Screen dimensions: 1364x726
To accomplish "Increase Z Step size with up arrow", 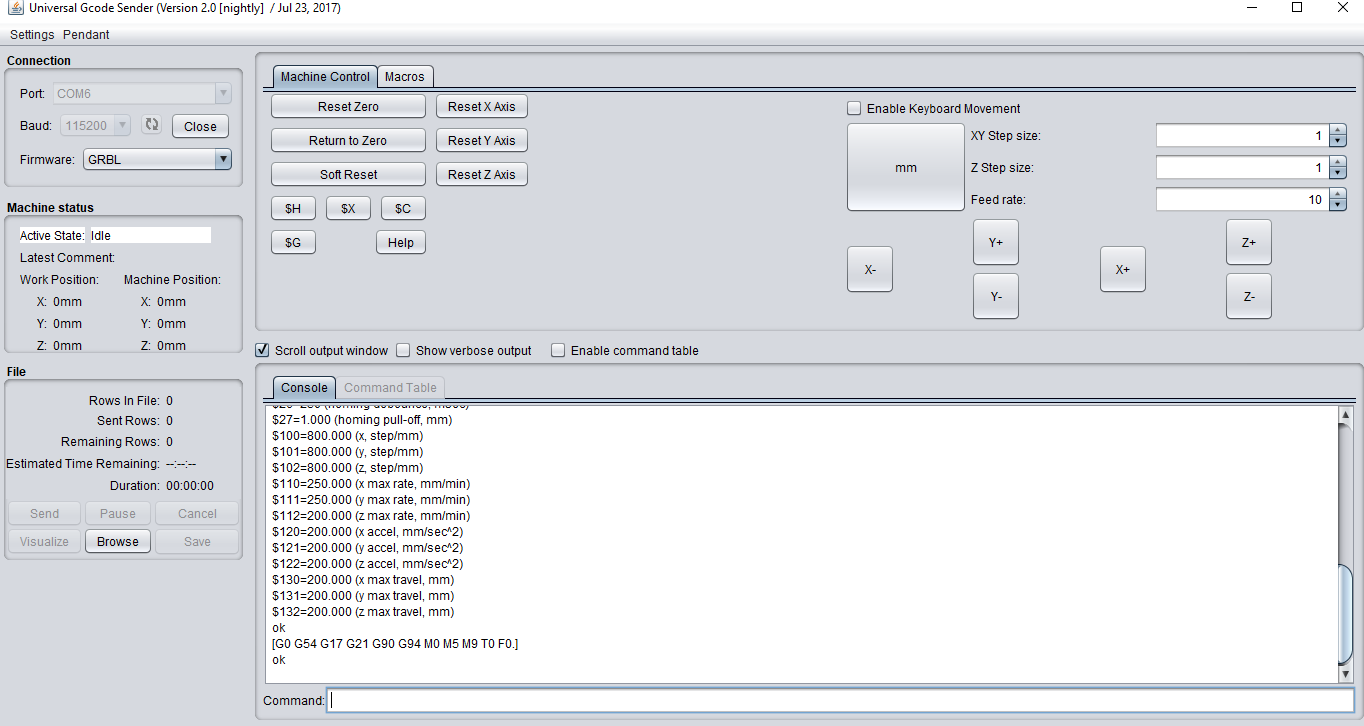I will [x=1338, y=162].
